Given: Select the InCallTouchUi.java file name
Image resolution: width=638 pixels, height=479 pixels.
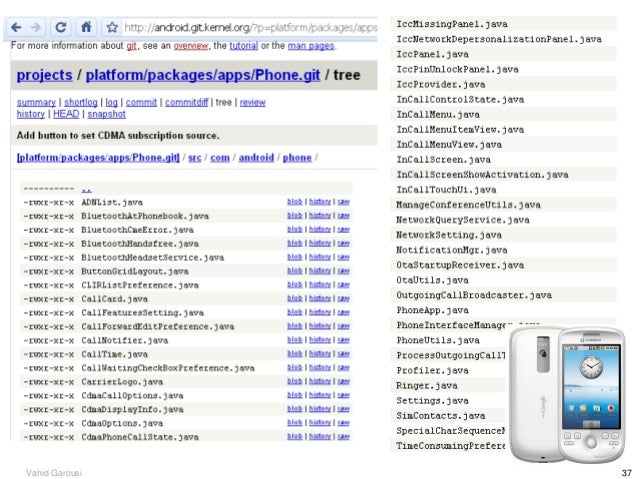Looking at the screenshot, I should pos(446,190).
